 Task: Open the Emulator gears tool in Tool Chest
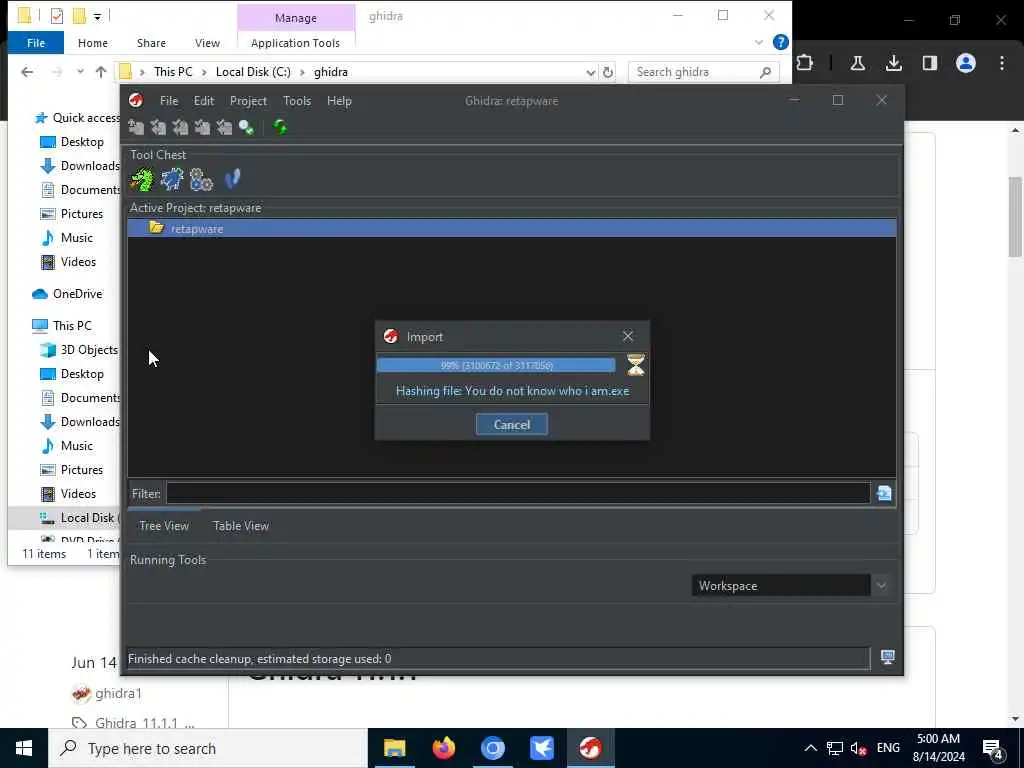(x=201, y=179)
